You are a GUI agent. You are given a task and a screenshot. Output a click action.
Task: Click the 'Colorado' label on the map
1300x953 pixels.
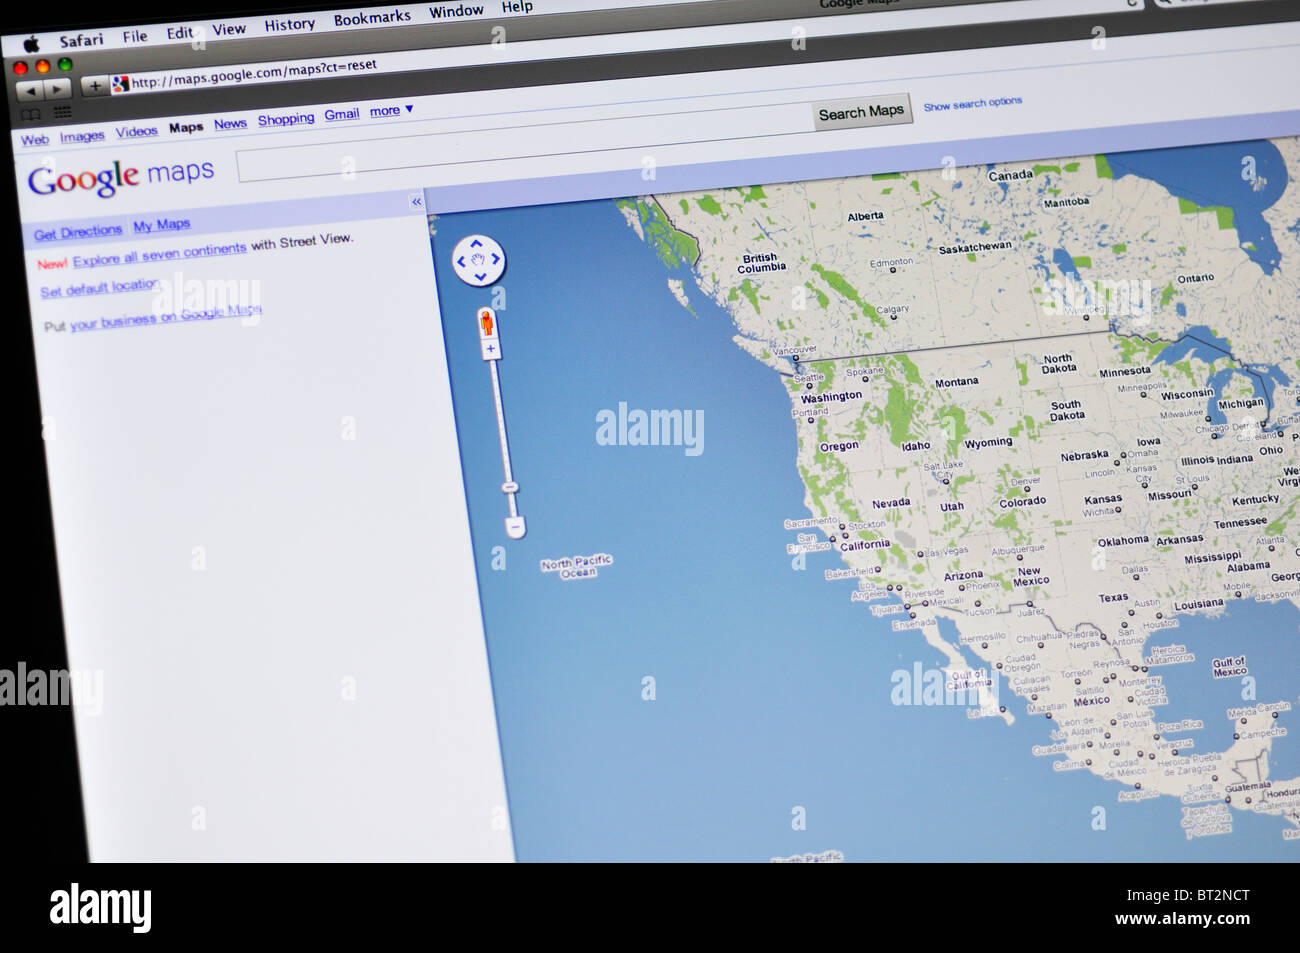[x=1023, y=502]
